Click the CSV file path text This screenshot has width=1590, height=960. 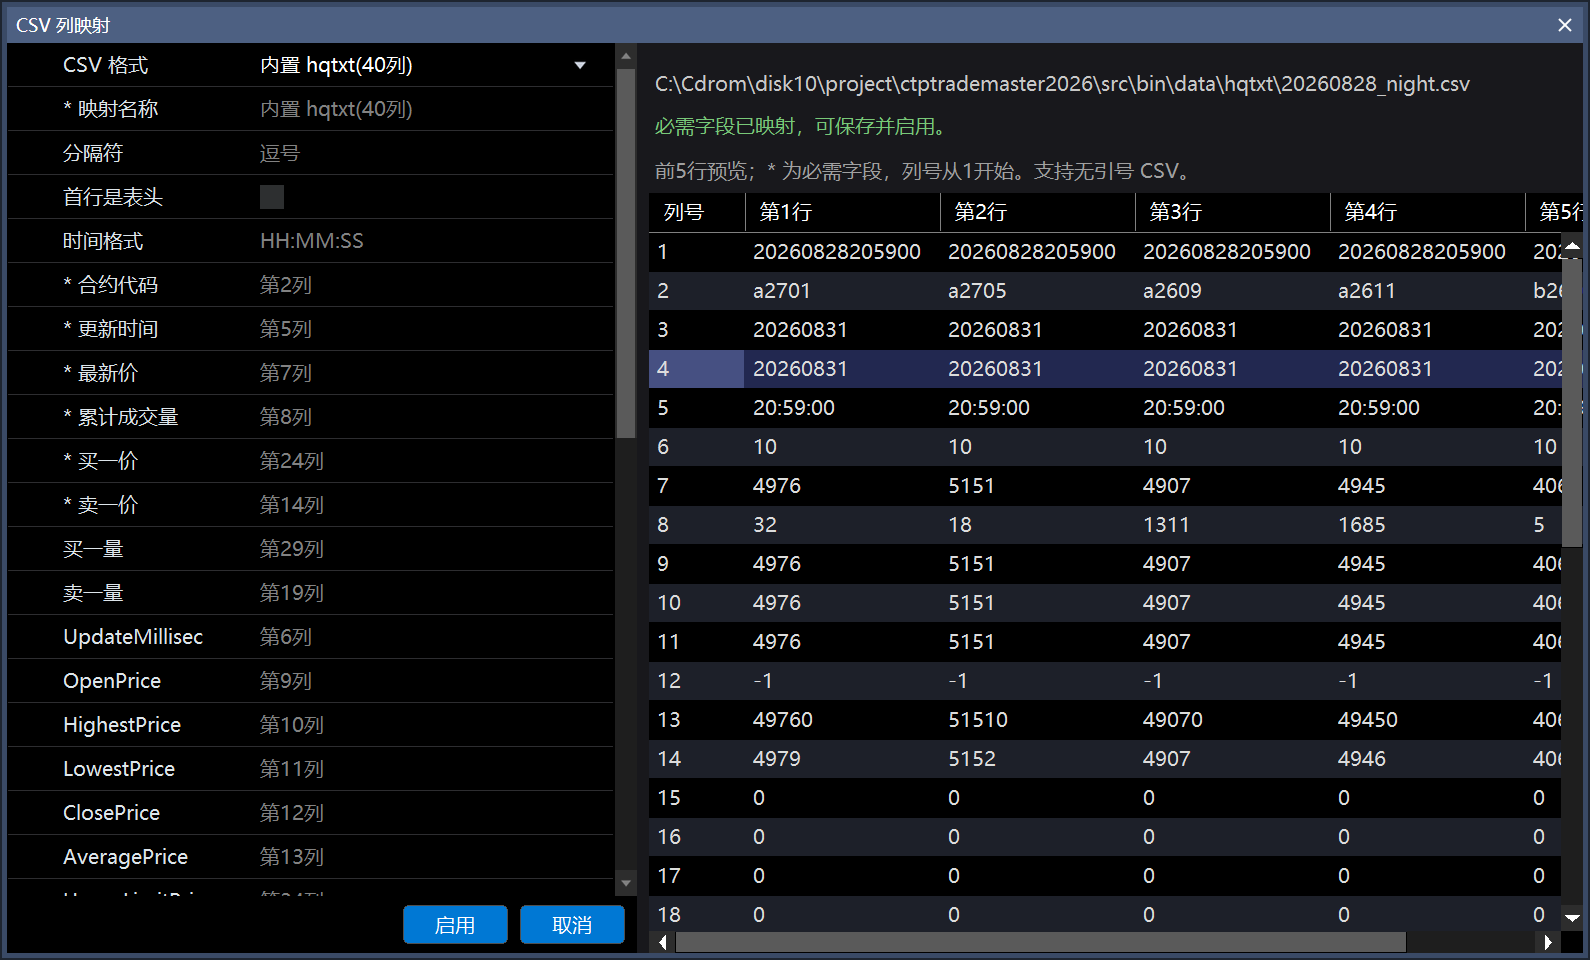1062,84
